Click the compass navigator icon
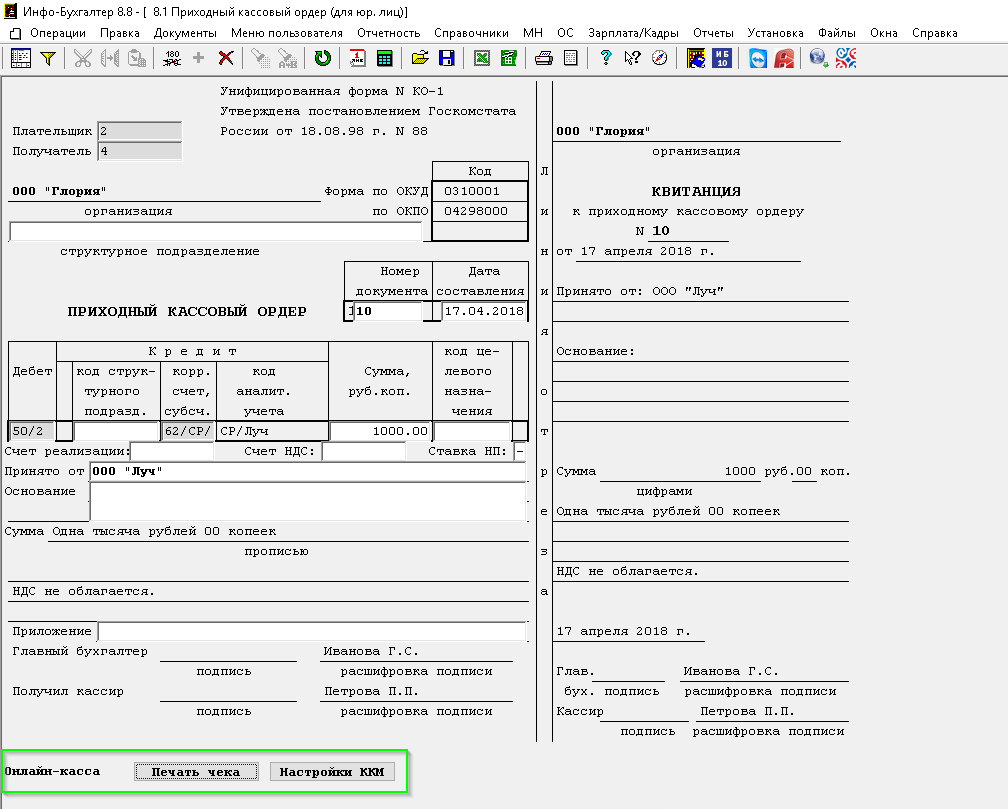The image size is (1008, 809). tap(660, 59)
